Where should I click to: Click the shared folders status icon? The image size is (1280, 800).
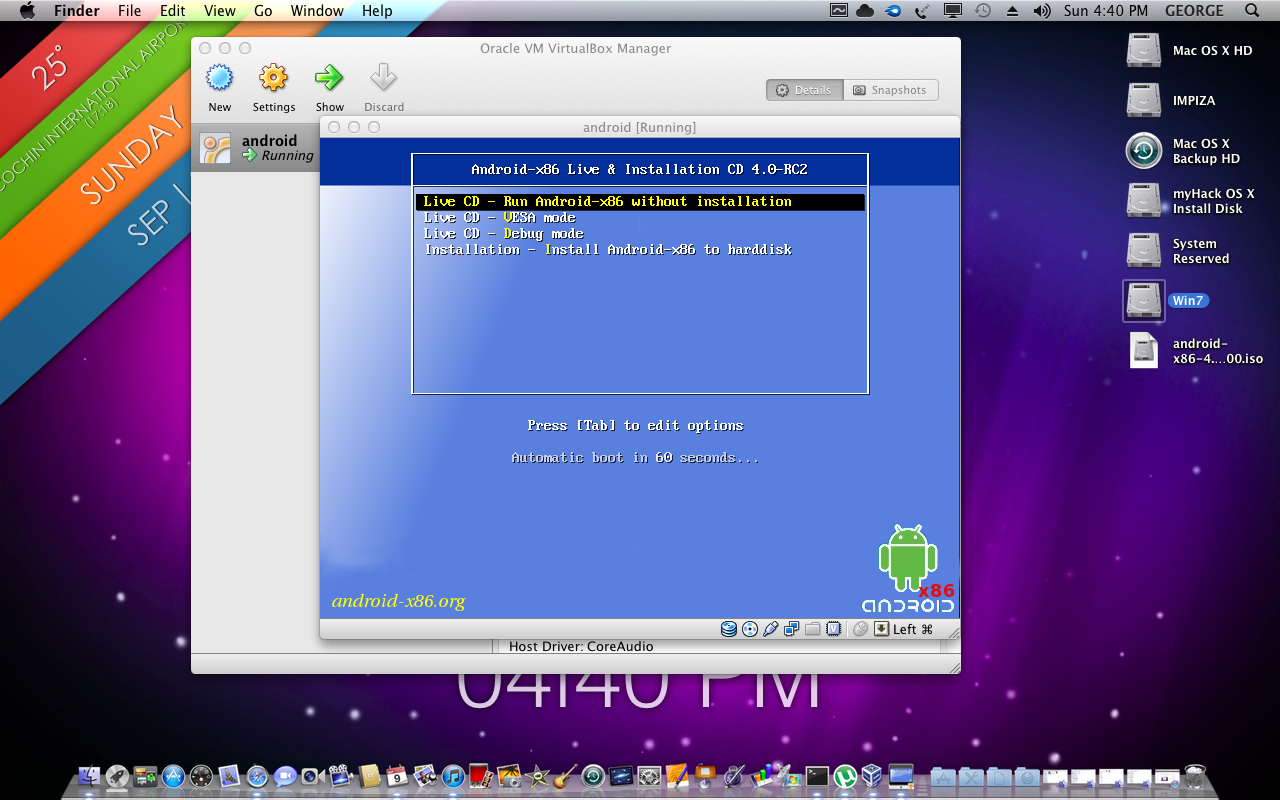click(x=812, y=629)
